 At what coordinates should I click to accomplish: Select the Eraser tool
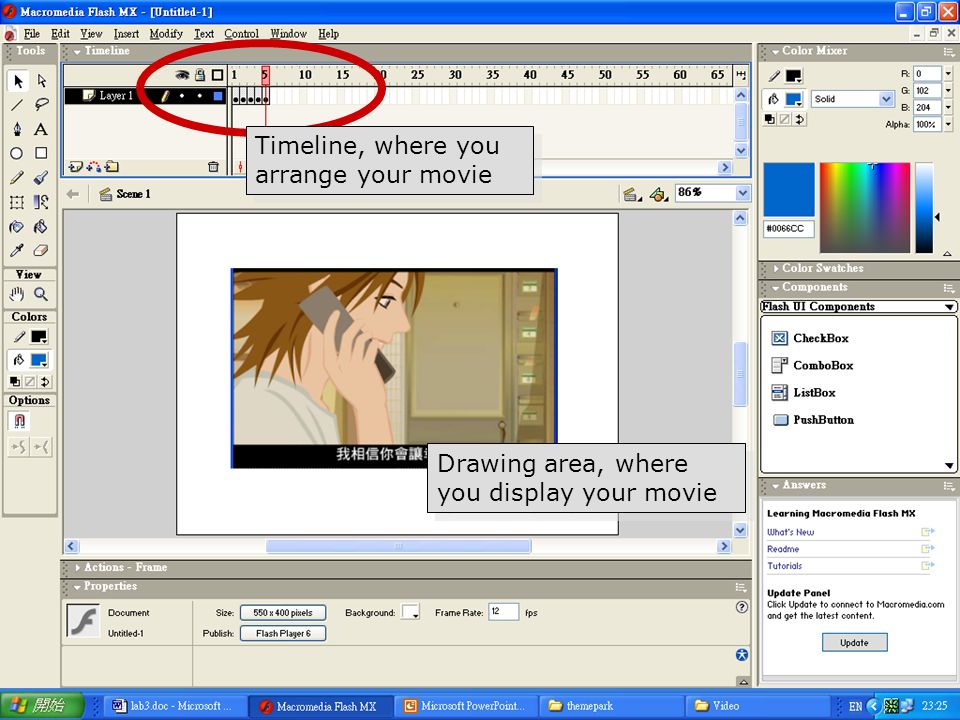42,250
